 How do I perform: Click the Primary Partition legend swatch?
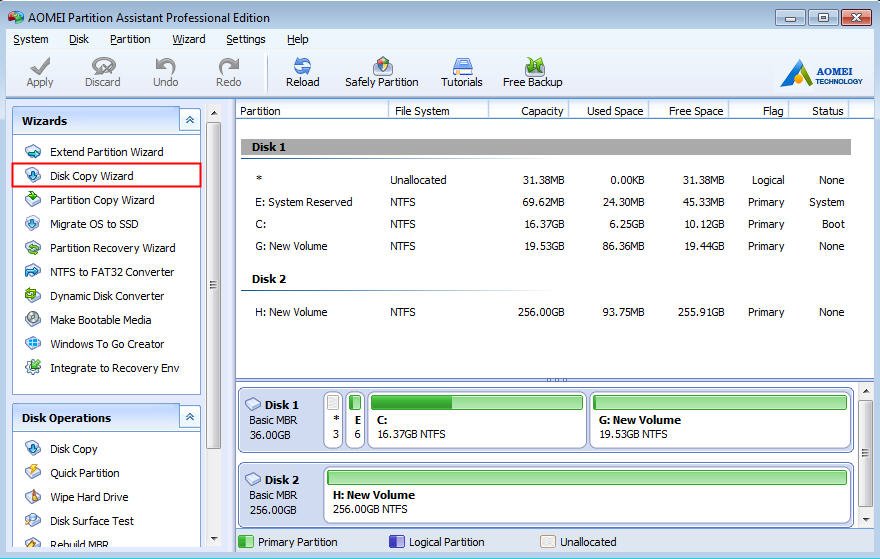point(246,542)
